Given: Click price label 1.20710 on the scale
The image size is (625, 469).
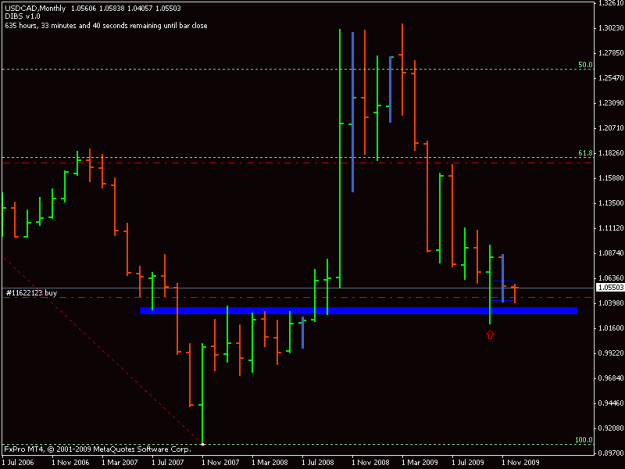Looking at the screenshot, I should (610, 128).
